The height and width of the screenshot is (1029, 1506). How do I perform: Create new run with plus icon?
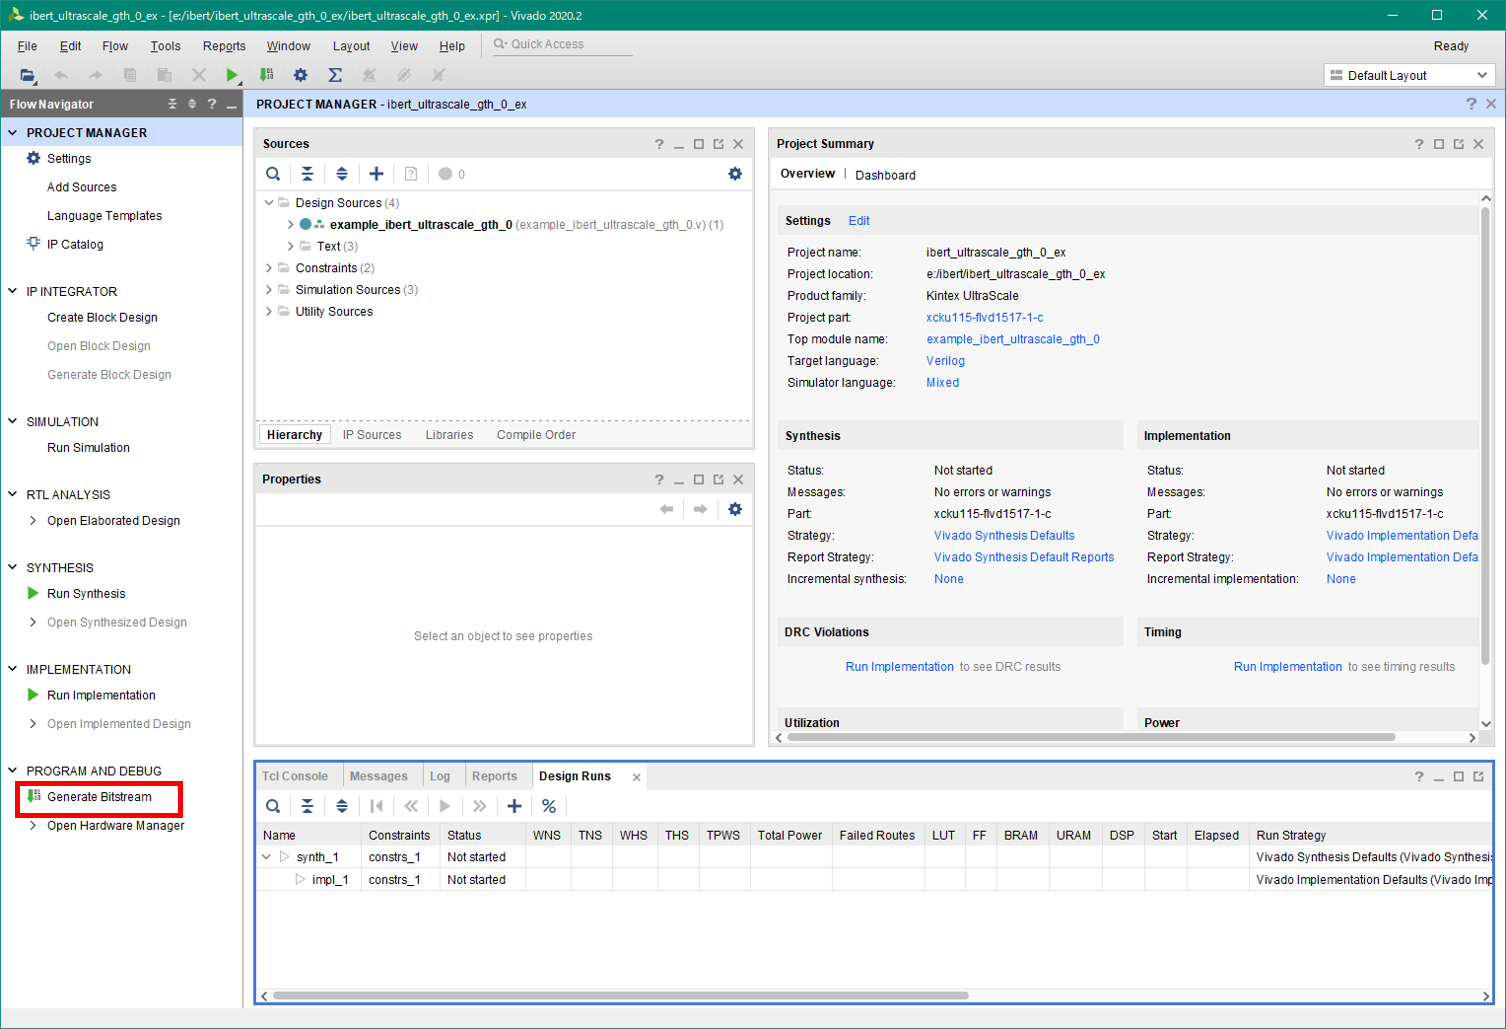tap(514, 806)
